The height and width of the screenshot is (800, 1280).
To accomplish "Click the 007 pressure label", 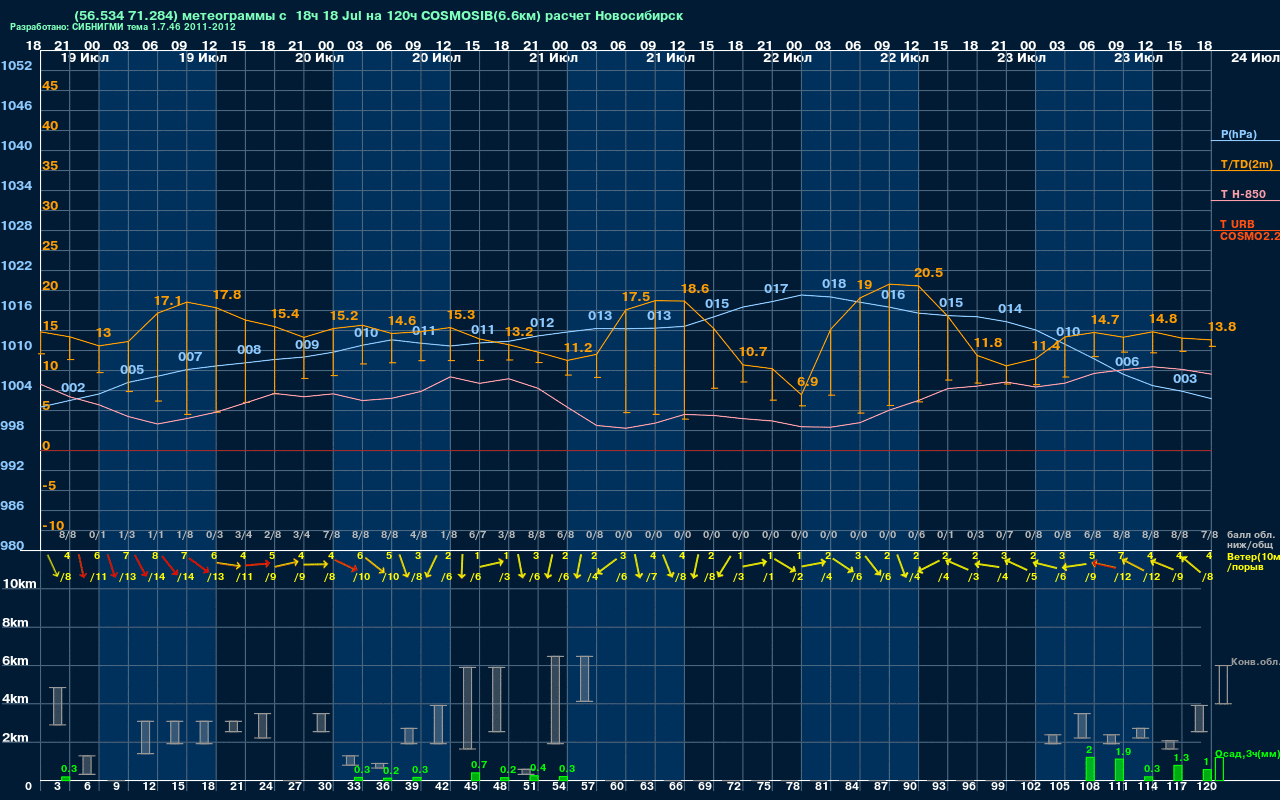I will [x=190, y=356].
